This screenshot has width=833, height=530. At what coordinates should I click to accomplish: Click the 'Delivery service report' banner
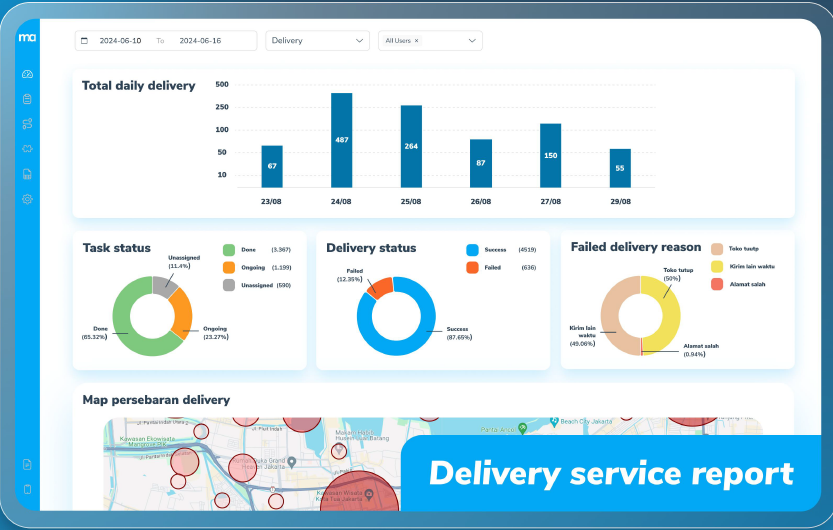[x=611, y=474]
